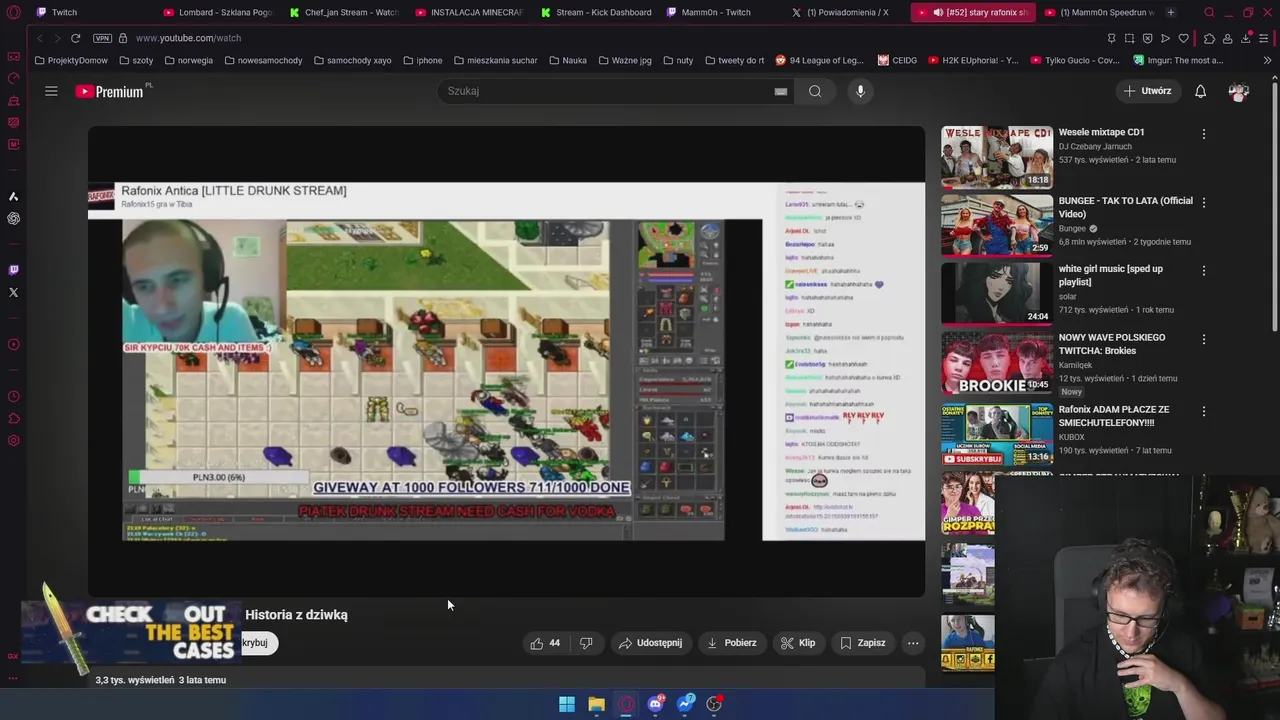Click the Udostępnij share button
The width and height of the screenshot is (1280, 720).
[x=650, y=643]
